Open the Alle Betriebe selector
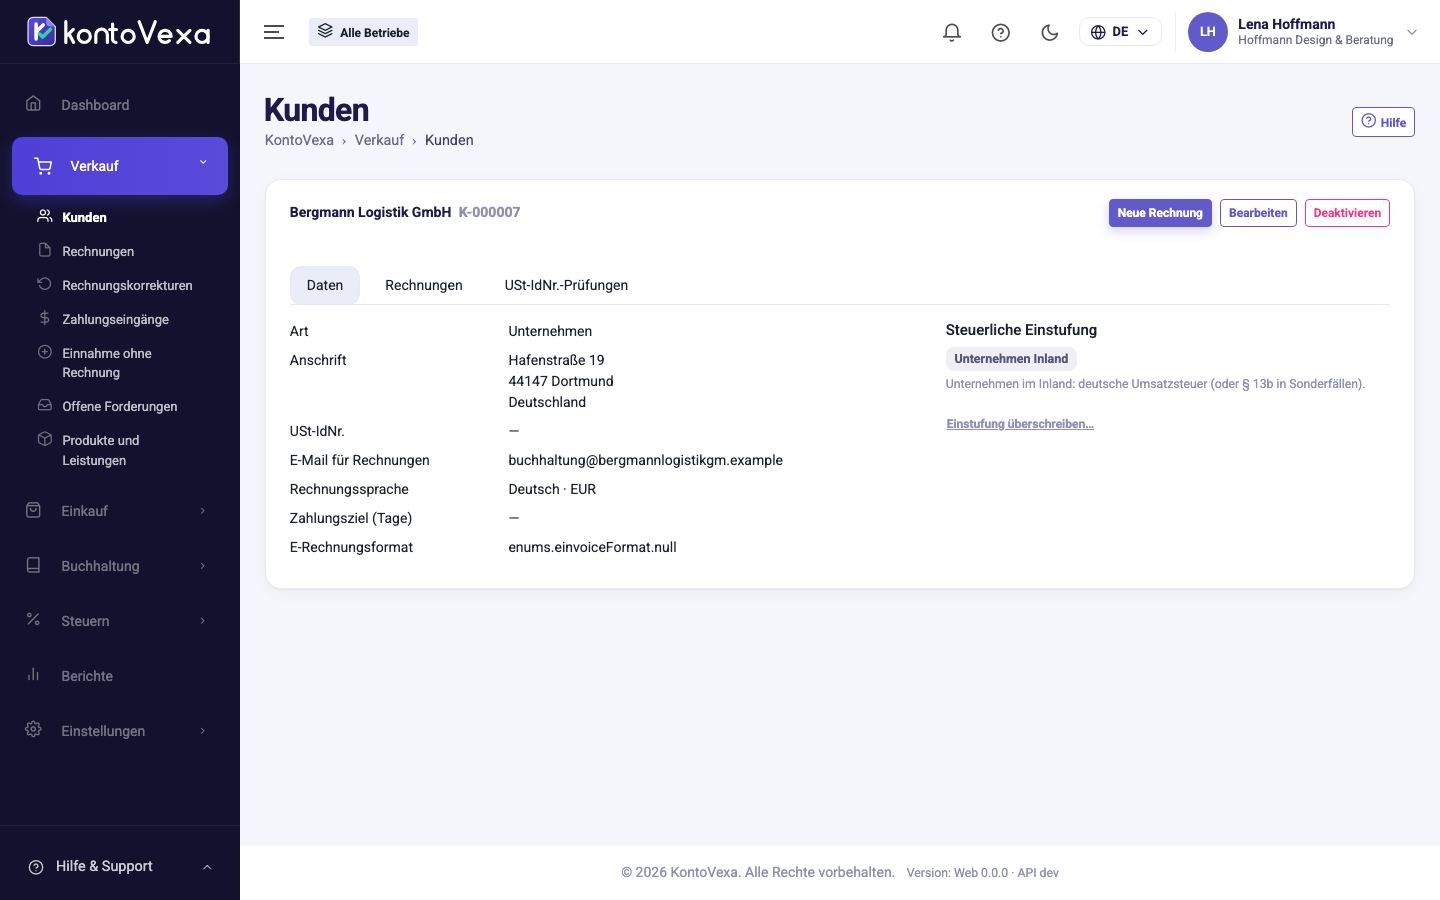Viewport: 1440px width, 900px height. pos(364,32)
